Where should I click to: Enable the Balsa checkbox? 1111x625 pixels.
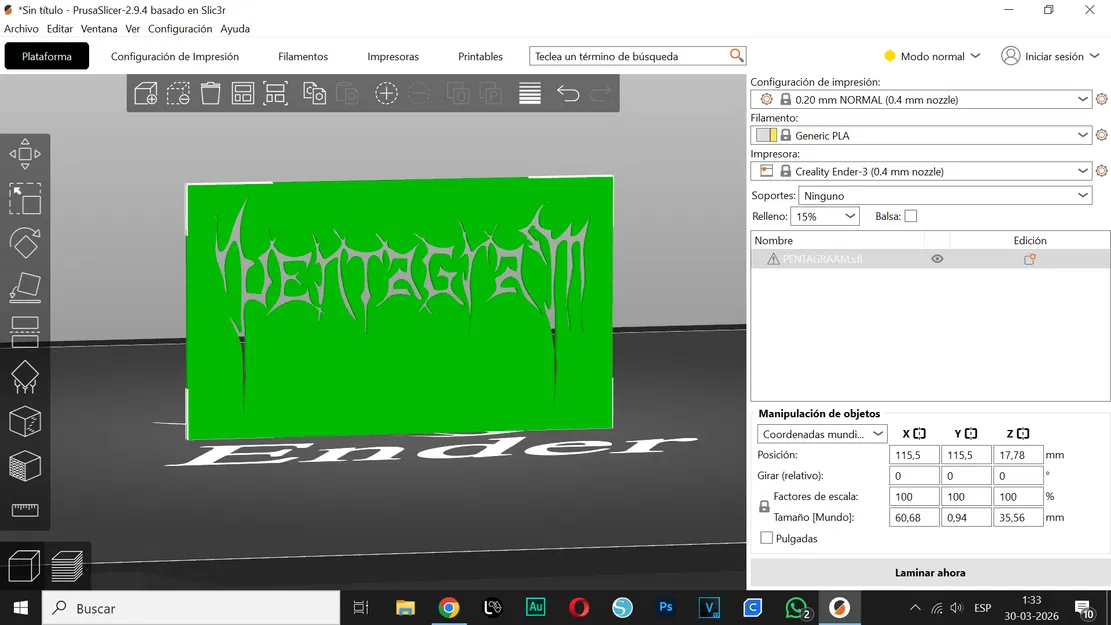coord(909,216)
